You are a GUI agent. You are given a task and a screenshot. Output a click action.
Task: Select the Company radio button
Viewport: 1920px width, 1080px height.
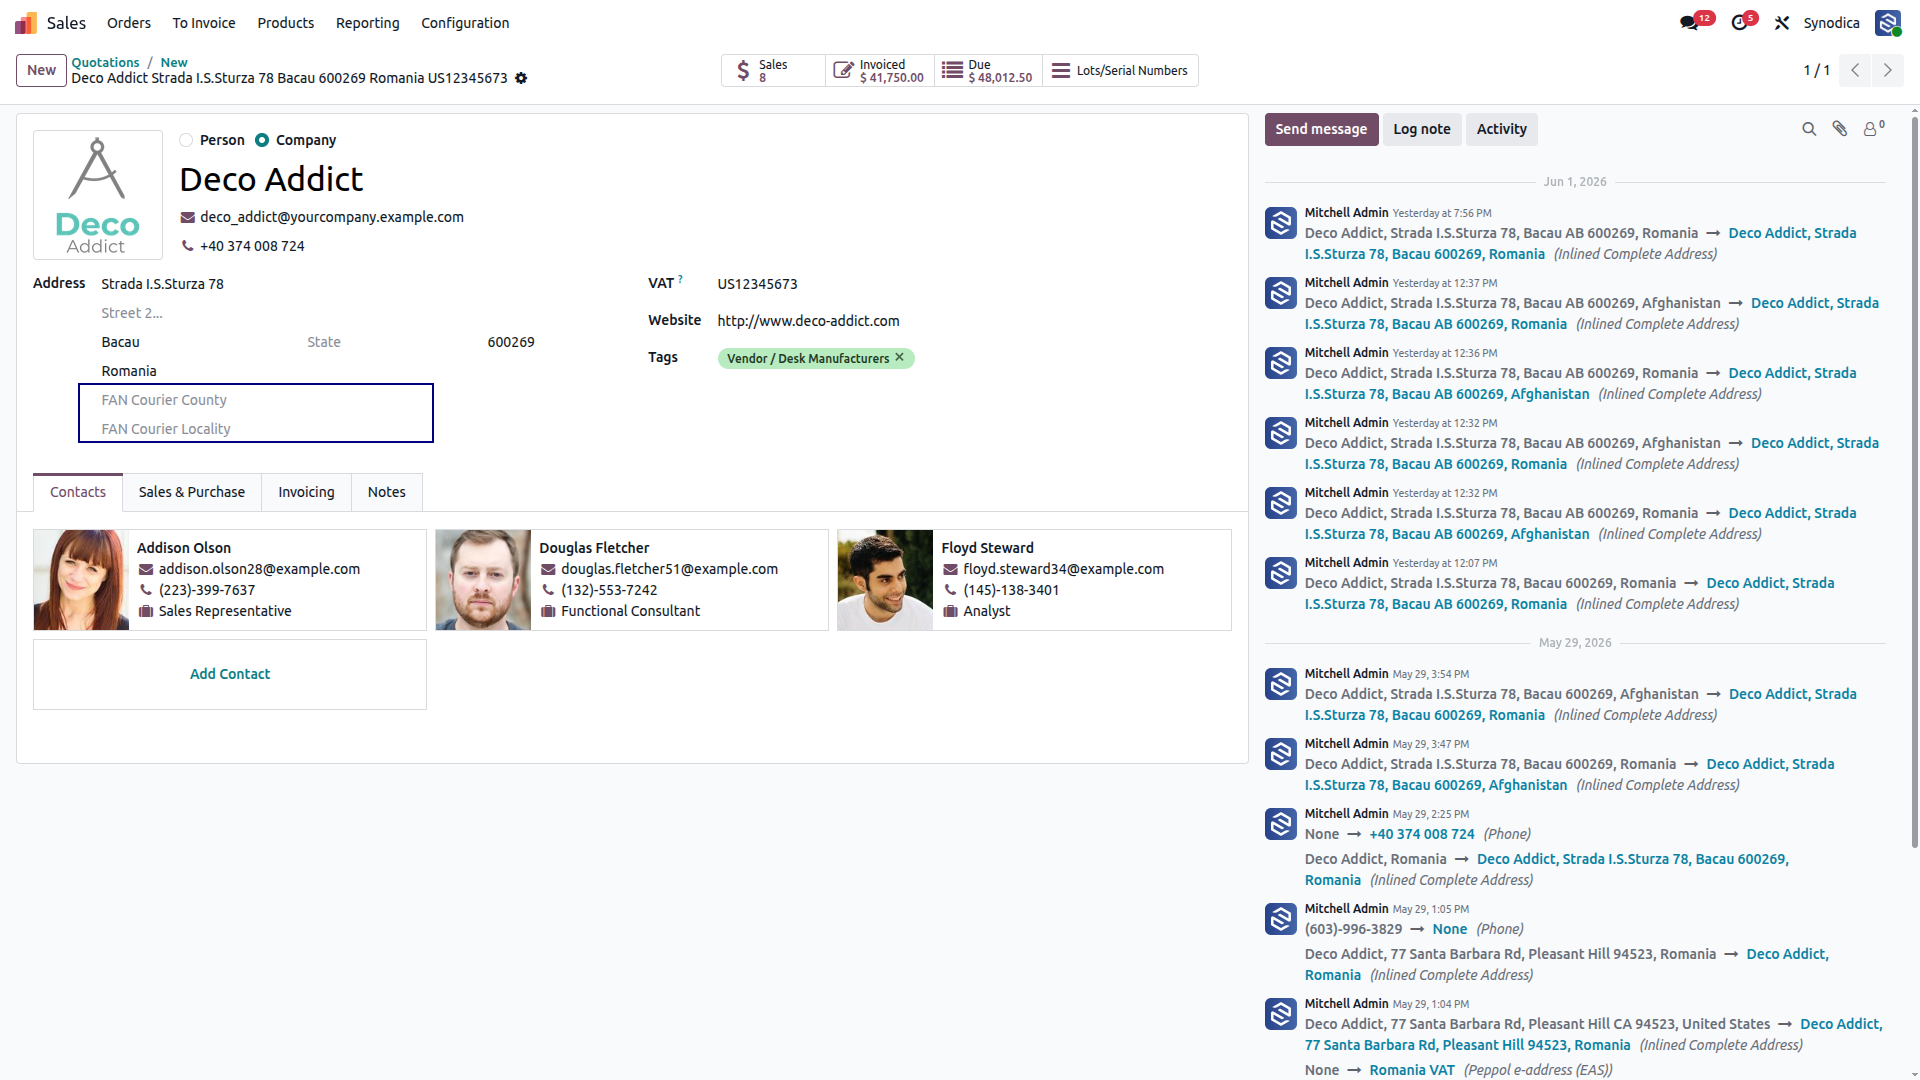(x=262, y=140)
